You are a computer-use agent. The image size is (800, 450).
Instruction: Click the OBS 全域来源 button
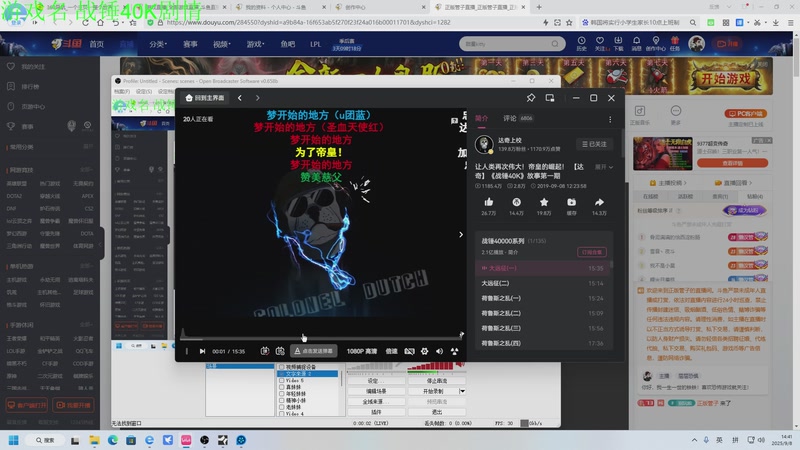coord(376,402)
